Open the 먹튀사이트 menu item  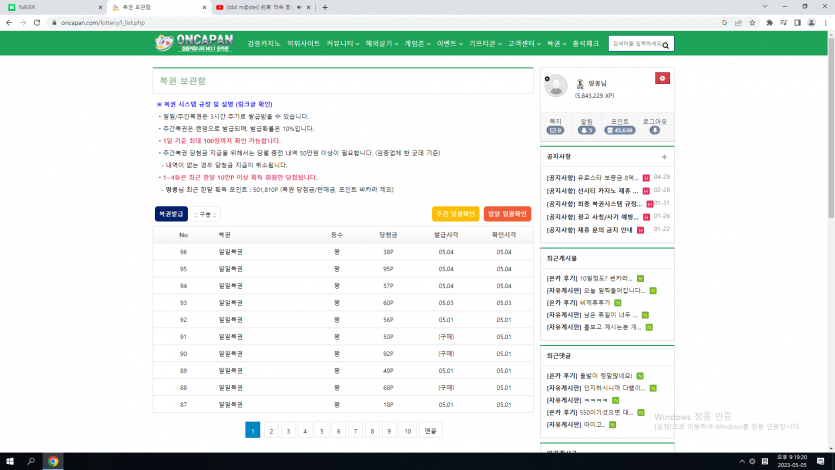[304, 44]
